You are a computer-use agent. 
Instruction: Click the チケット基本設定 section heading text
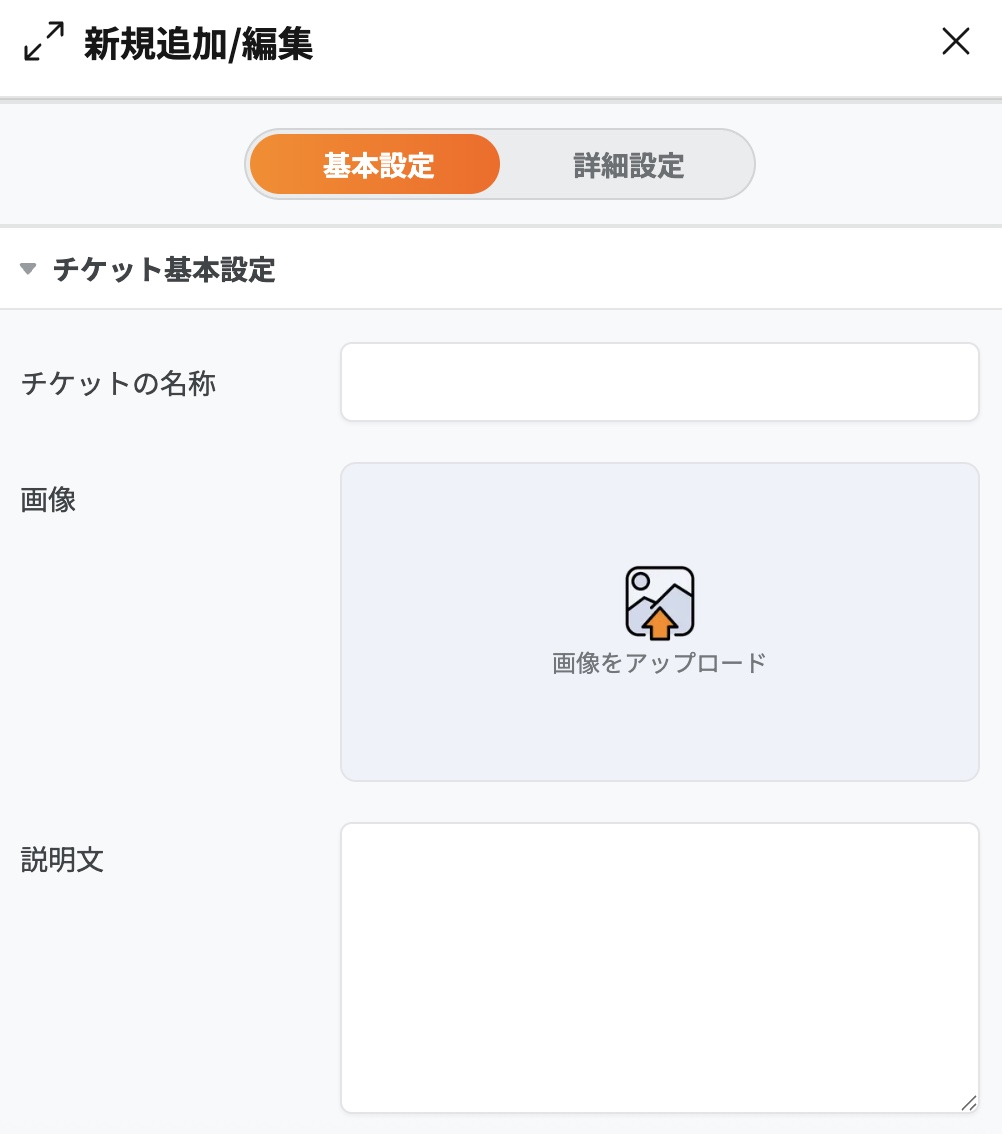(164, 270)
